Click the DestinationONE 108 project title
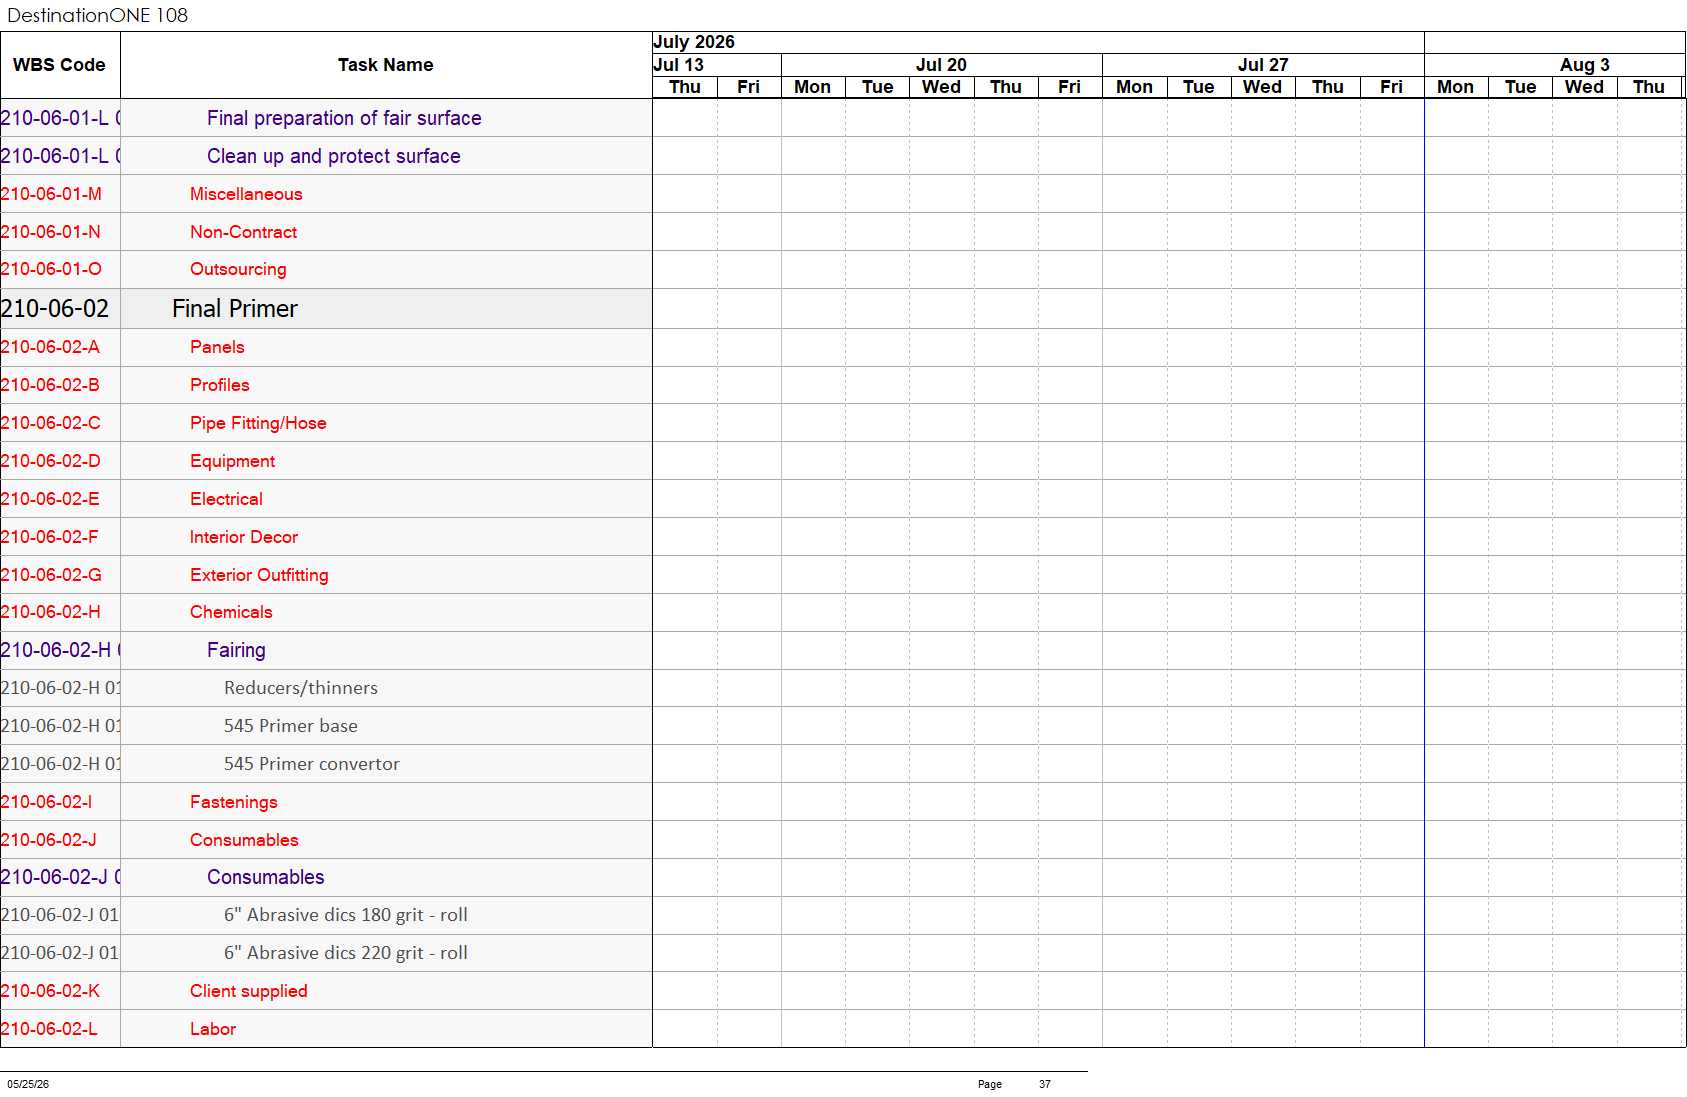 pos(98,15)
